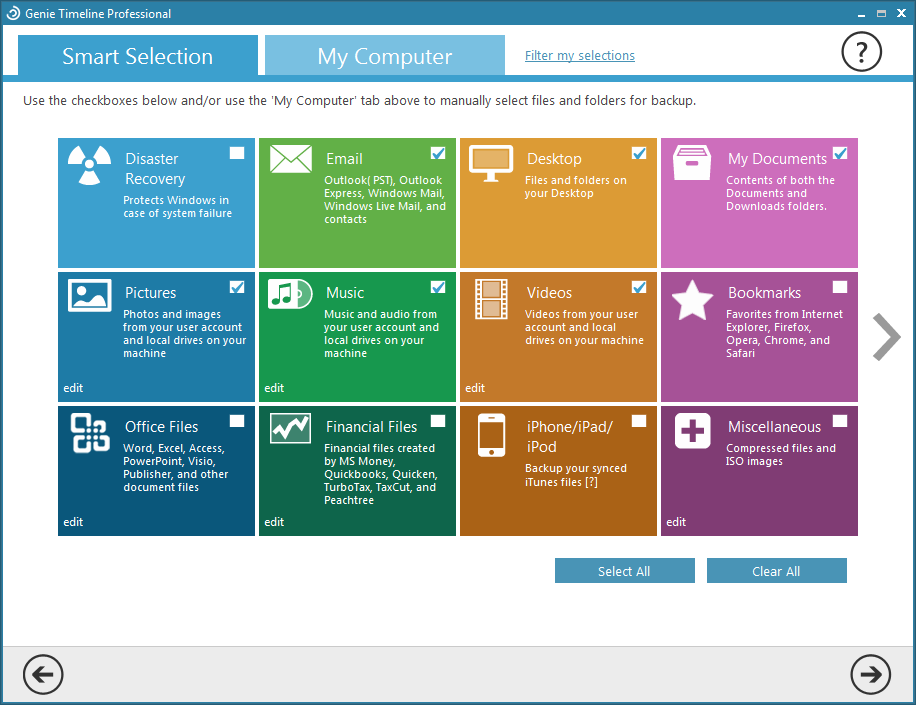
Task: Click the Email envelope icon
Action: [x=290, y=160]
